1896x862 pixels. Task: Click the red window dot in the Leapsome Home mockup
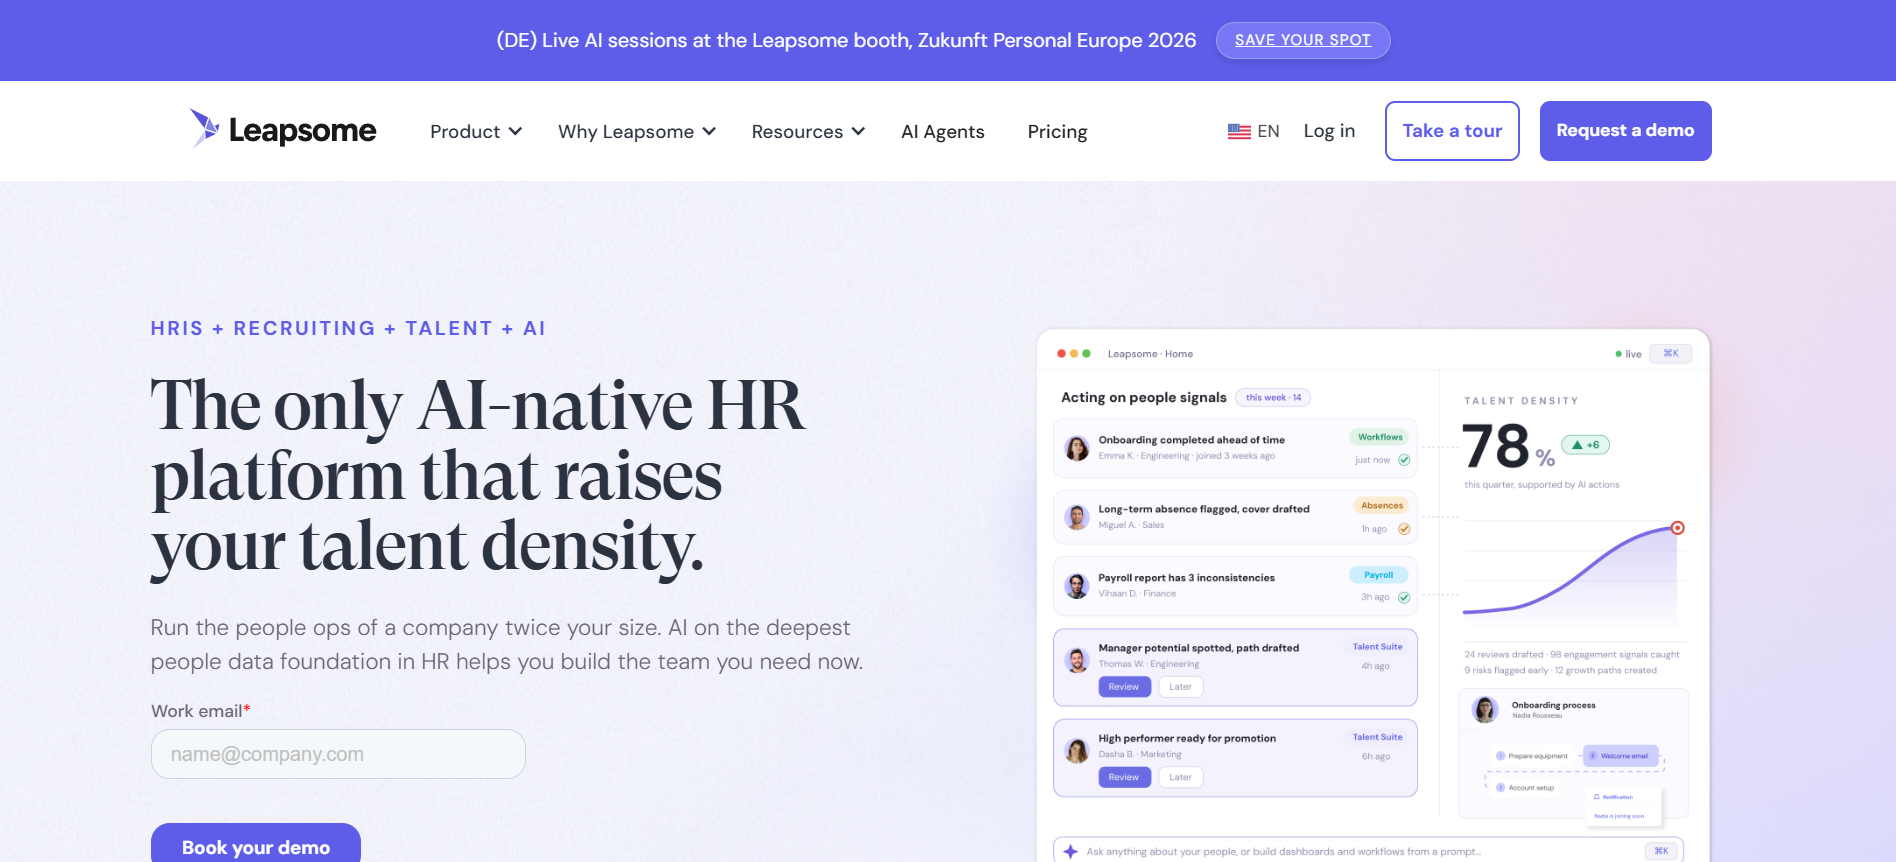pos(1061,354)
